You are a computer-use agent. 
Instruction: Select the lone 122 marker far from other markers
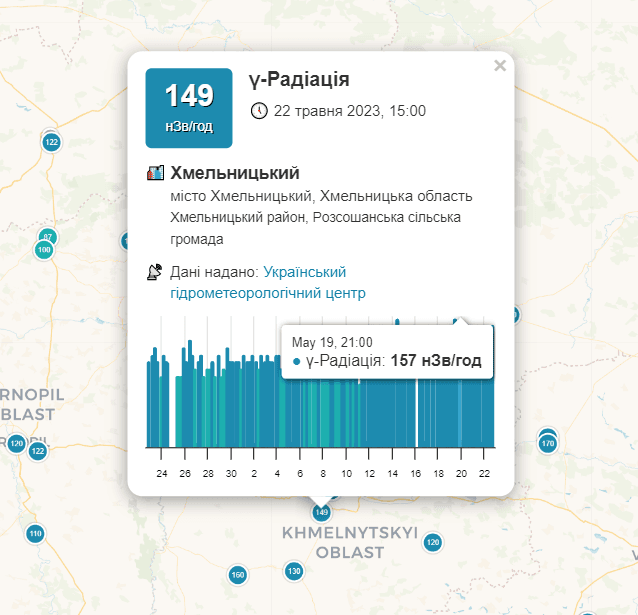pos(51,142)
